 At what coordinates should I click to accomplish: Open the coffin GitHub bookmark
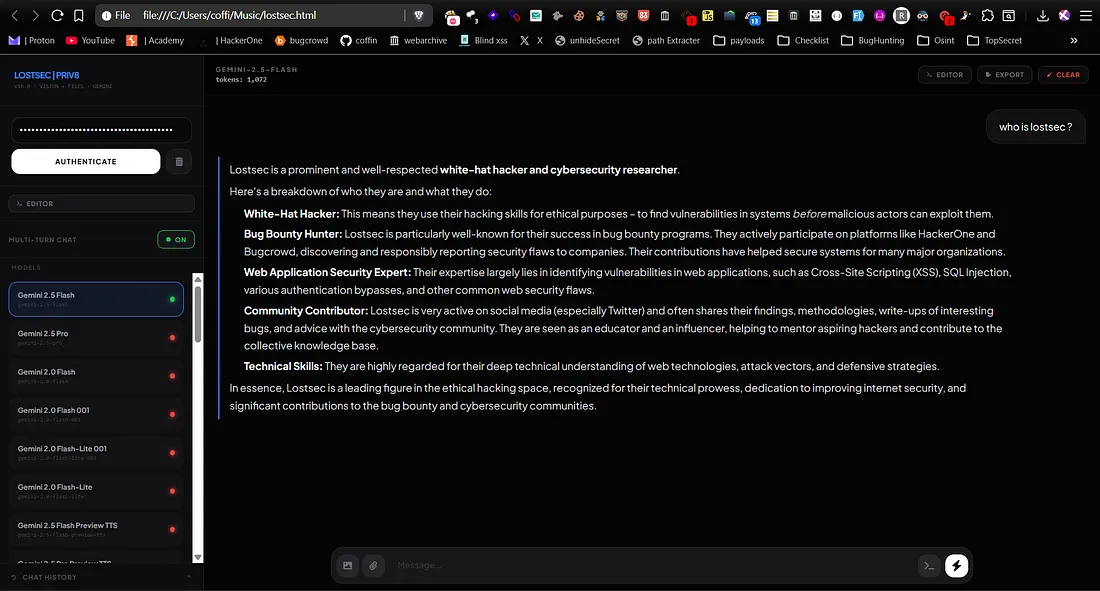point(358,41)
